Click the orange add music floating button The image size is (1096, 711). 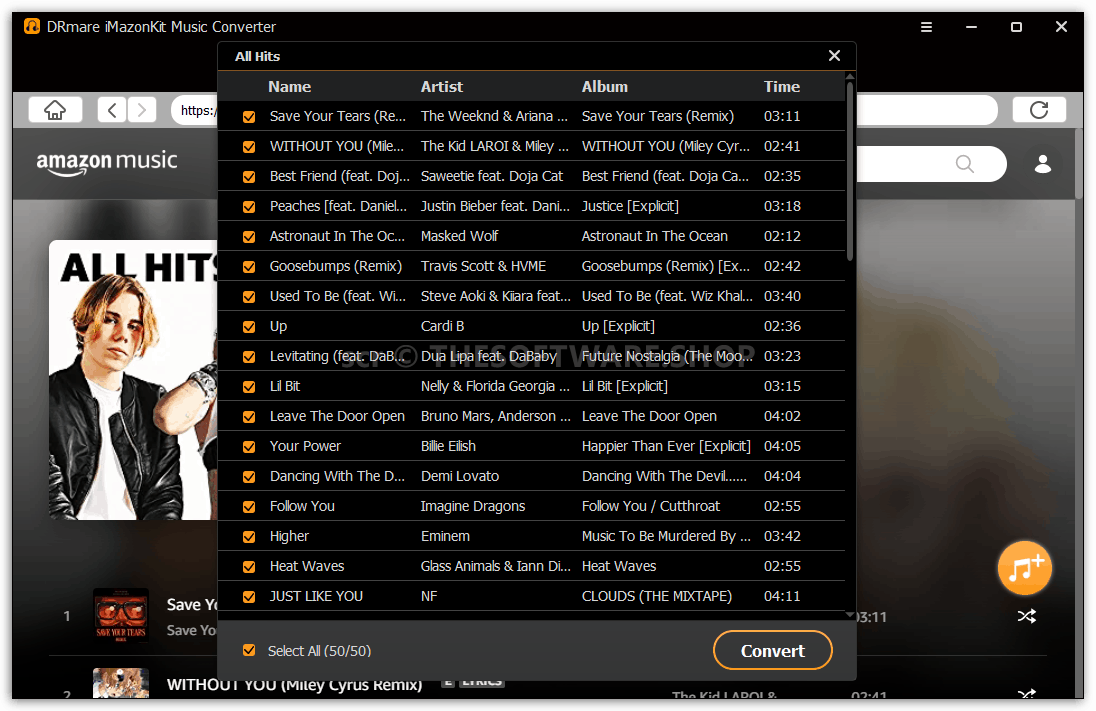pyautogui.click(x=1025, y=568)
